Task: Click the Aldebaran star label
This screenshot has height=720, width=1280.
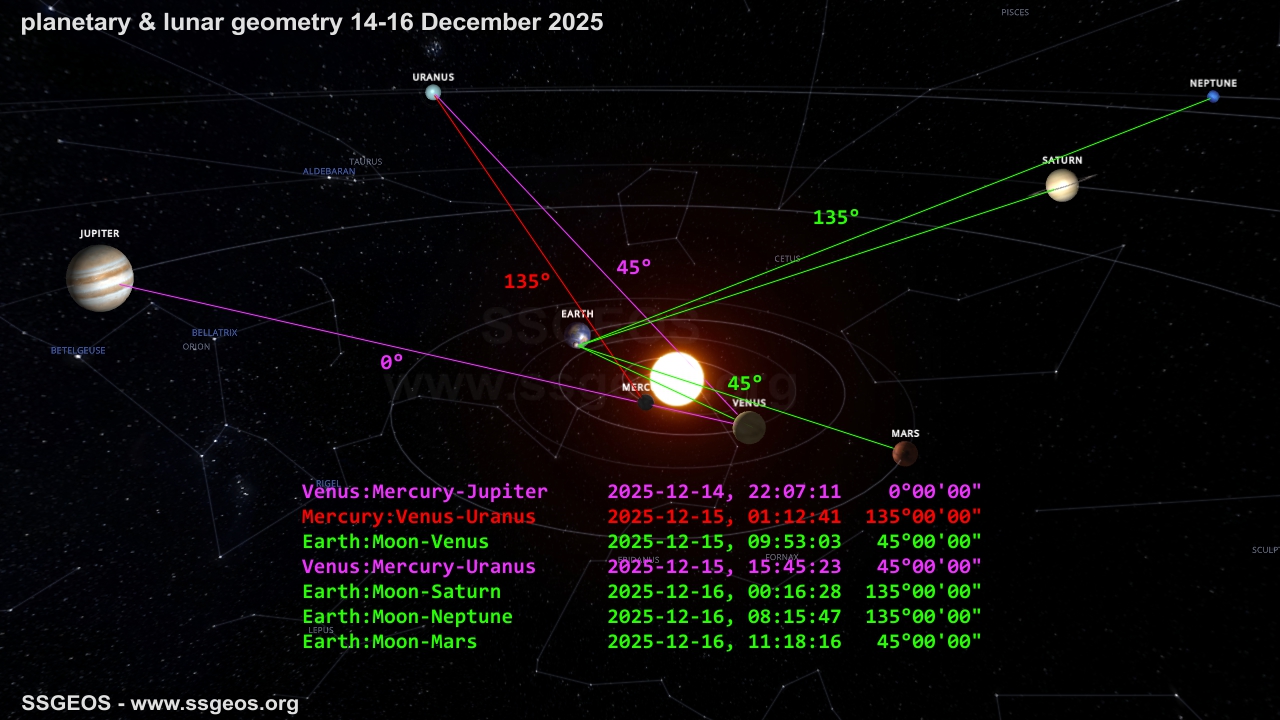Action: pos(327,171)
